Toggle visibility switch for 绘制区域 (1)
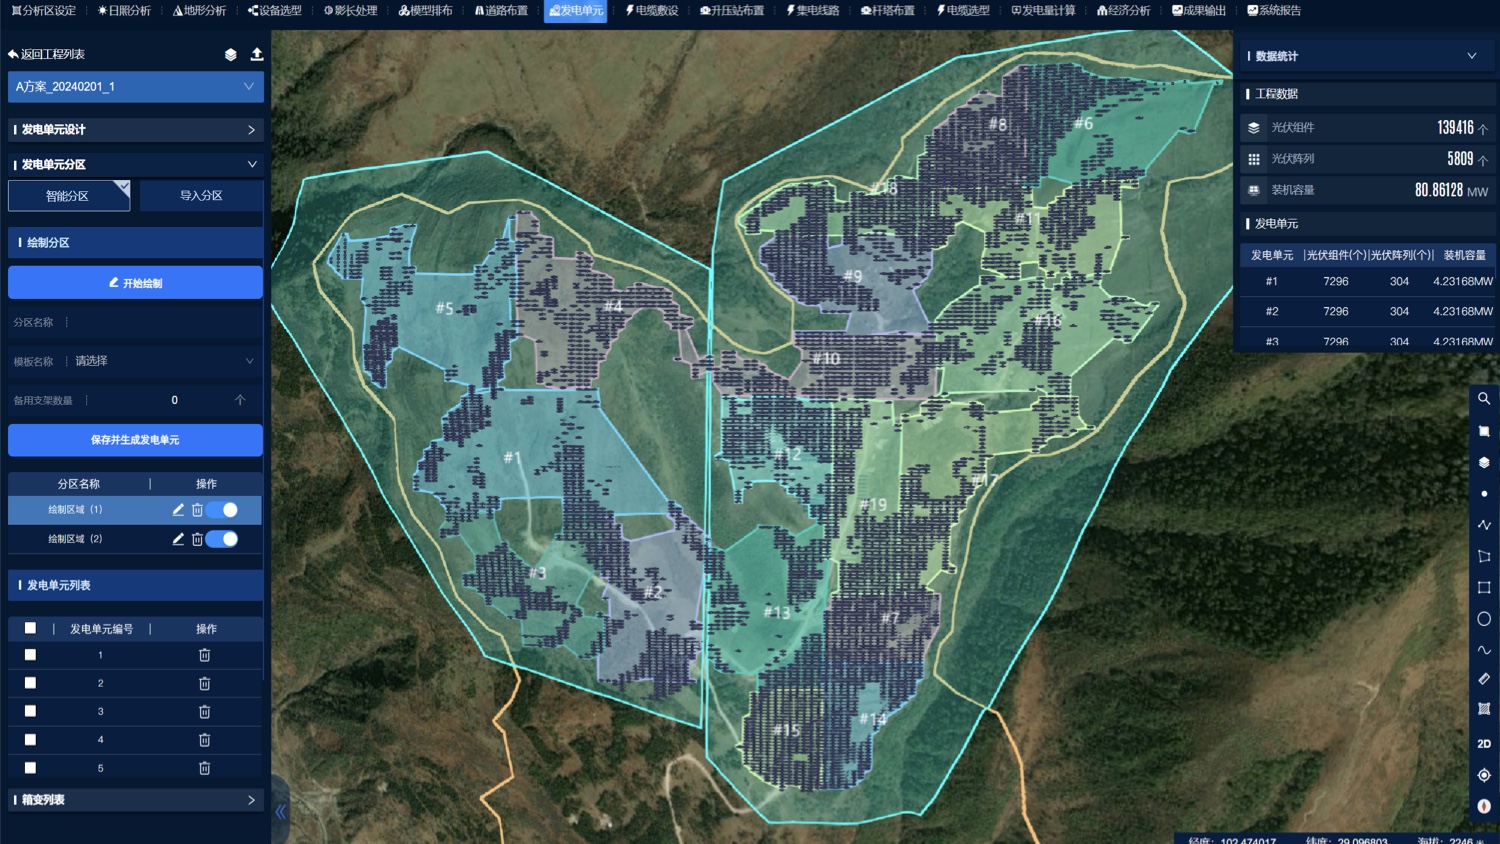The width and height of the screenshot is (1500, 844). 223,510
